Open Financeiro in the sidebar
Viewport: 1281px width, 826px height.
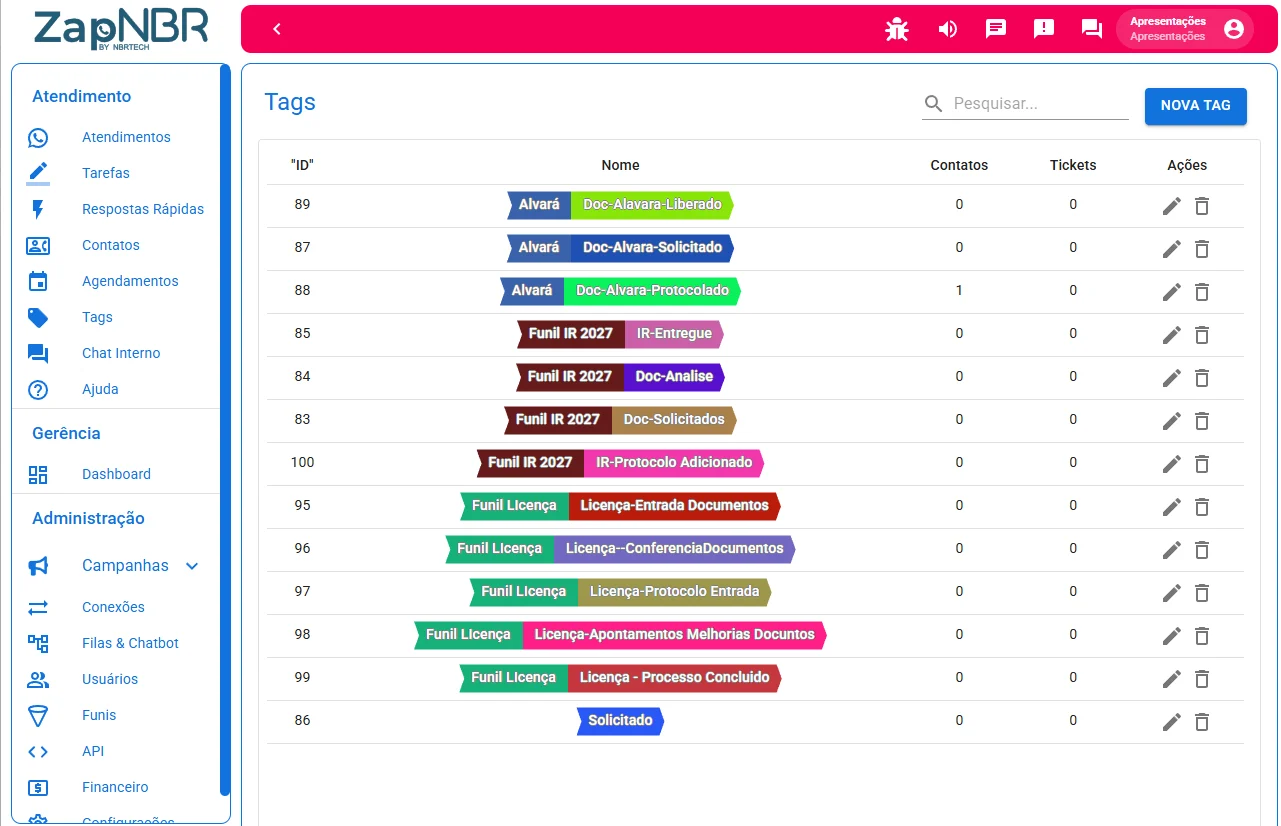[x=115, y=787]
